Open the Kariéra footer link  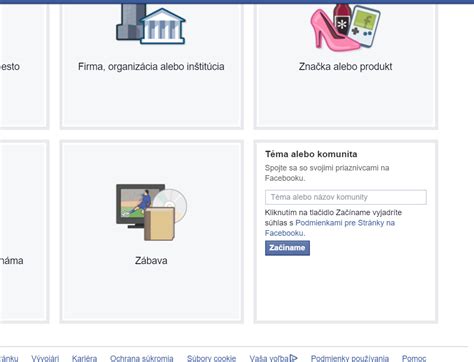tap(84, 358)
